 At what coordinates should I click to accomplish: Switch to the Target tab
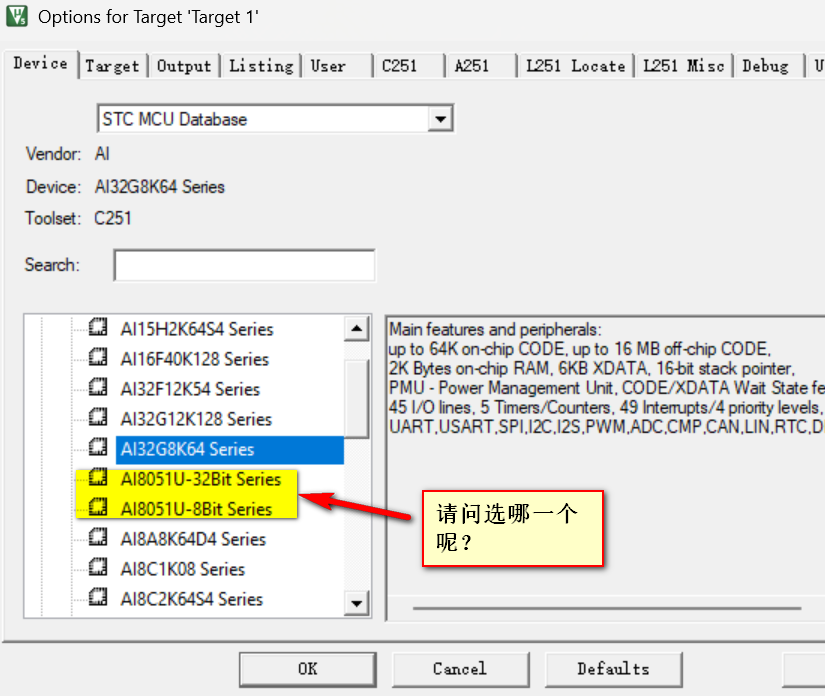[113, 66]
